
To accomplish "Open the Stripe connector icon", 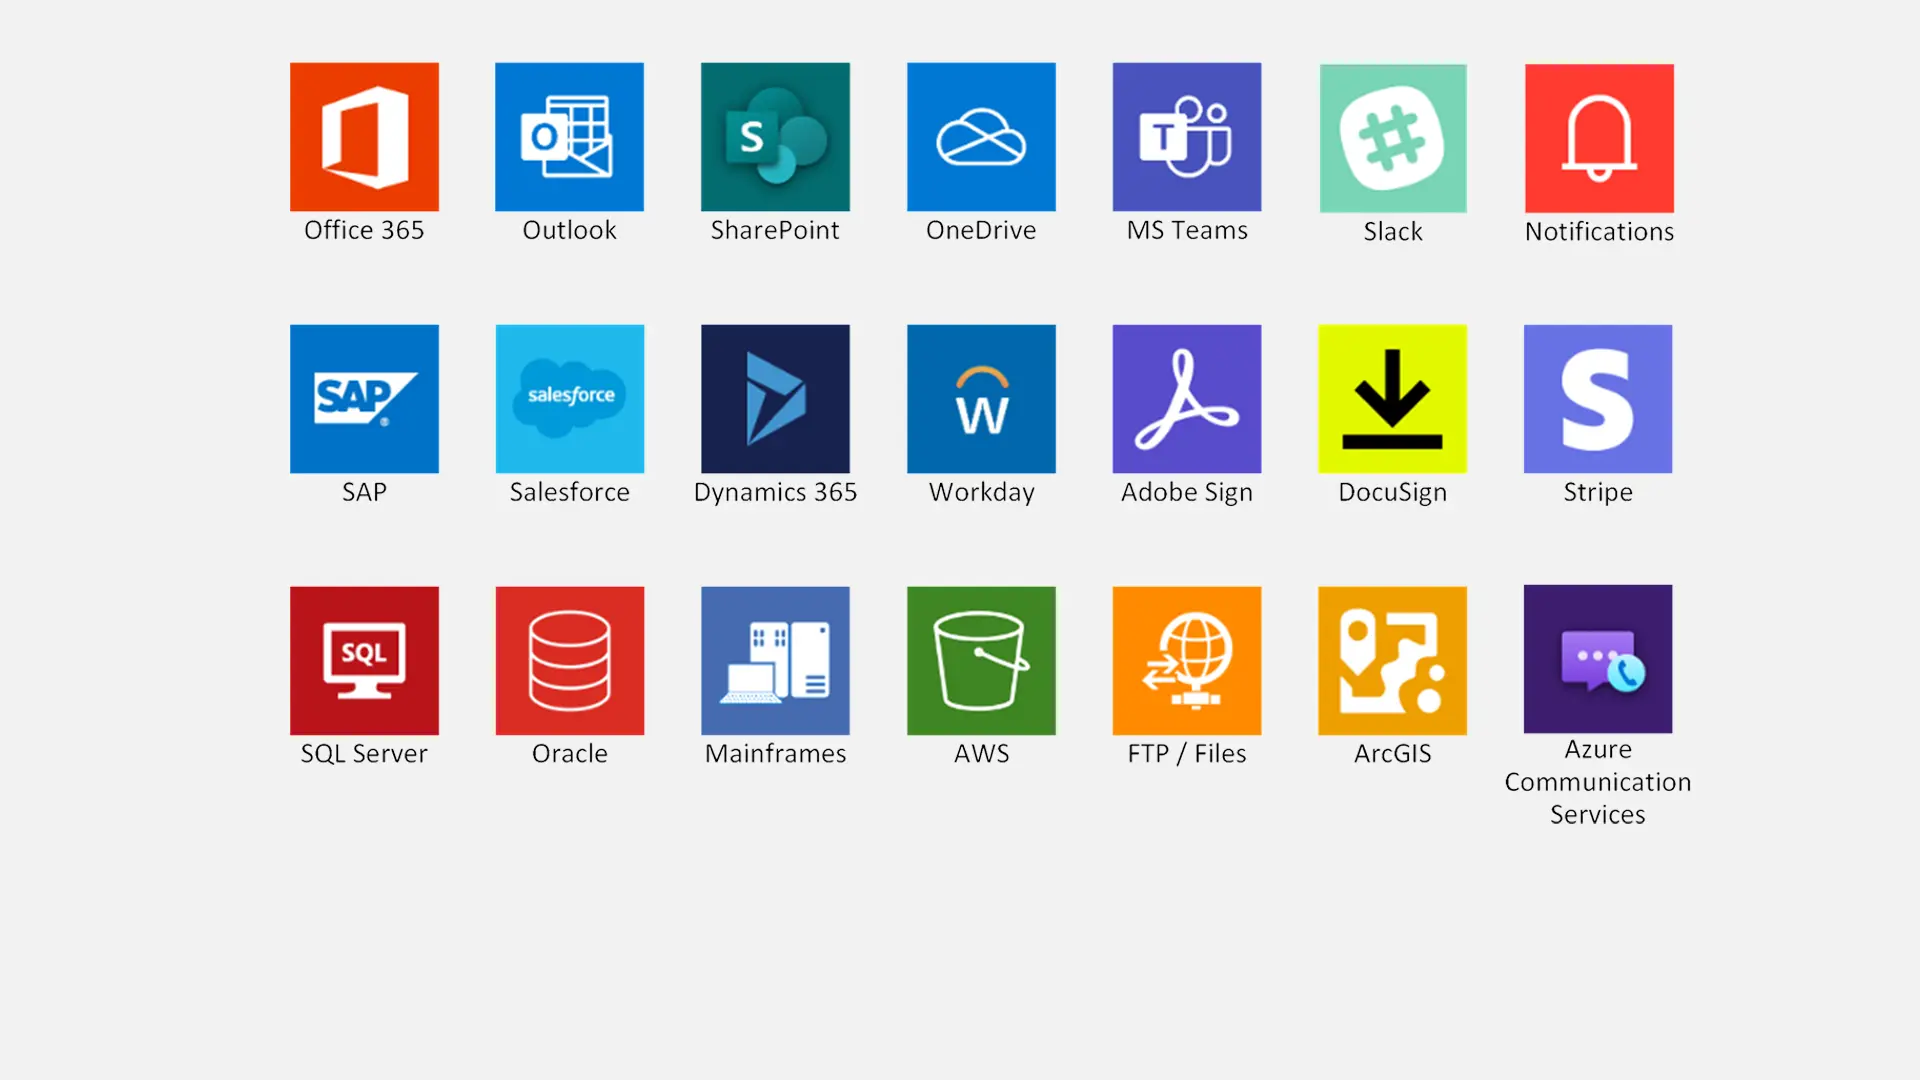I will tap(1598, 399).
